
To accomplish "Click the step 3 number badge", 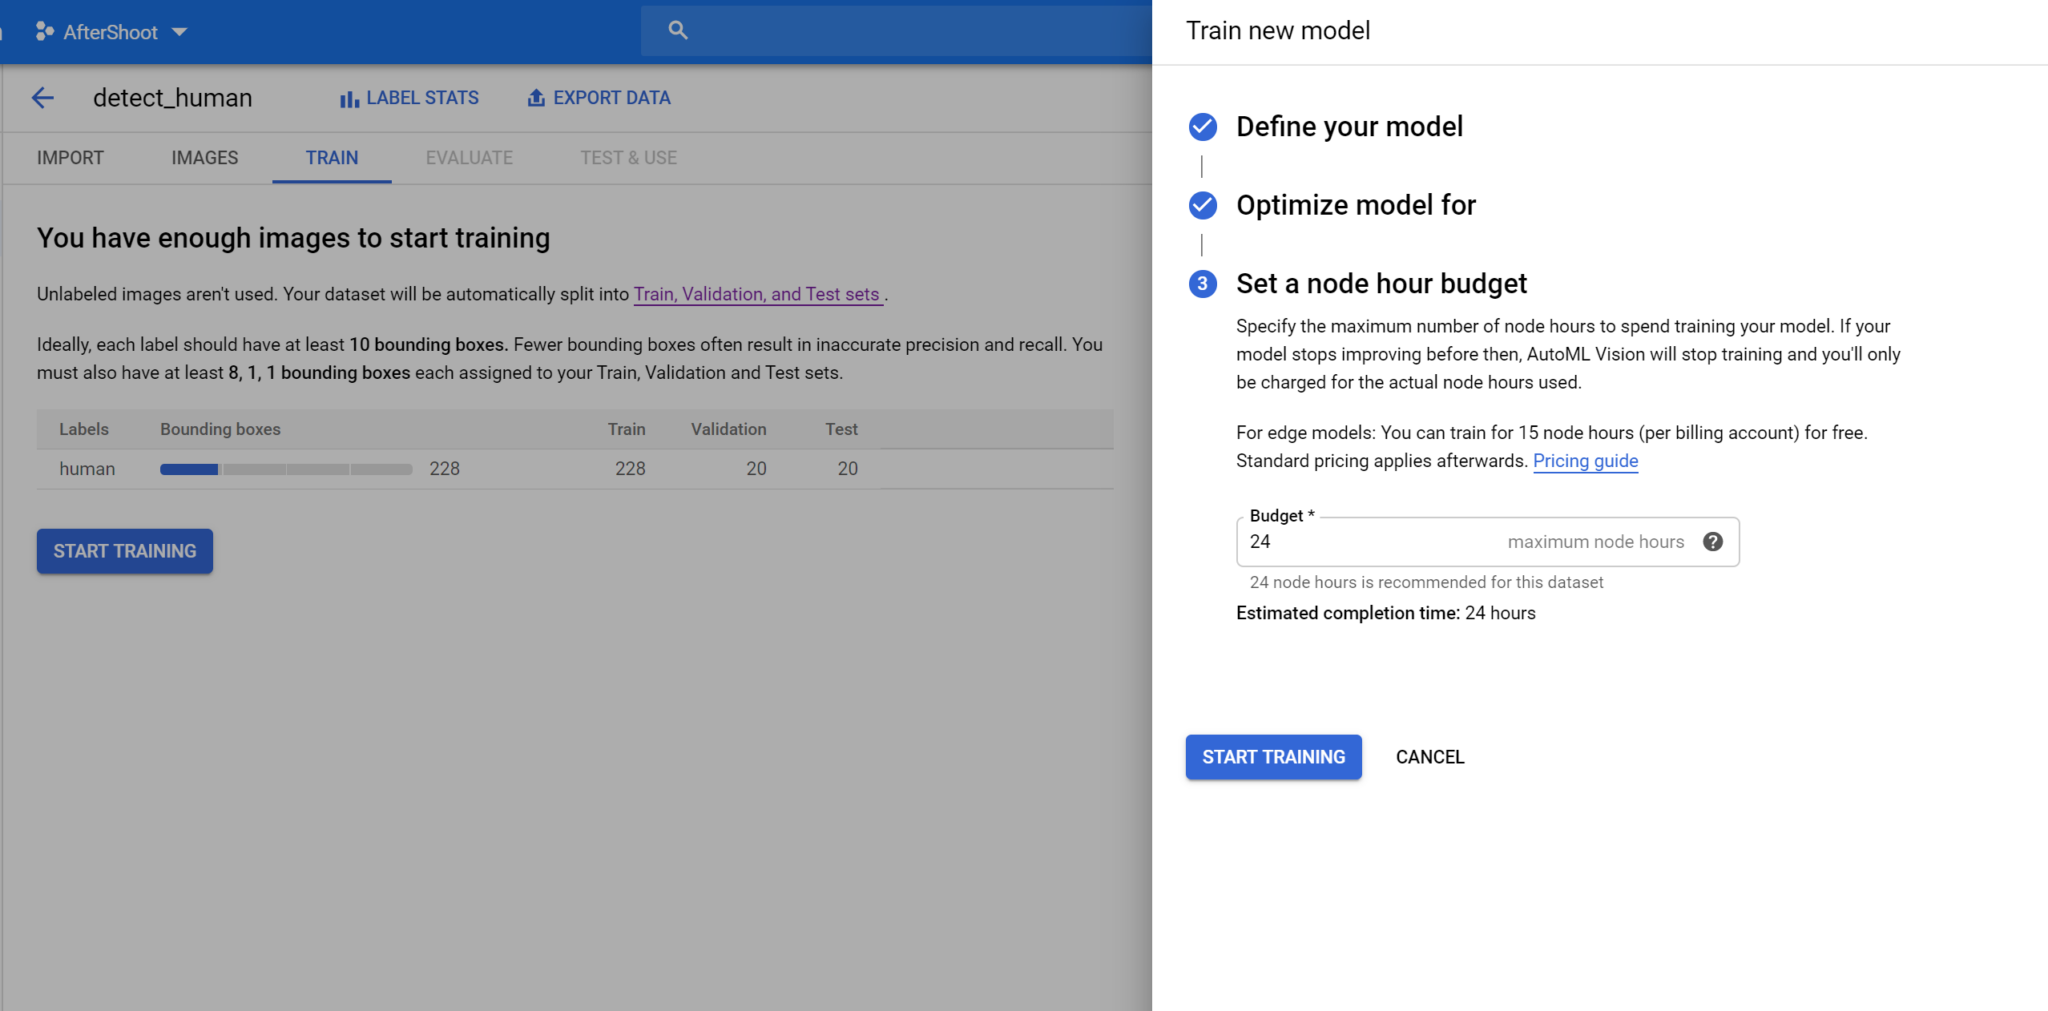I will [x=1203, y=284].
